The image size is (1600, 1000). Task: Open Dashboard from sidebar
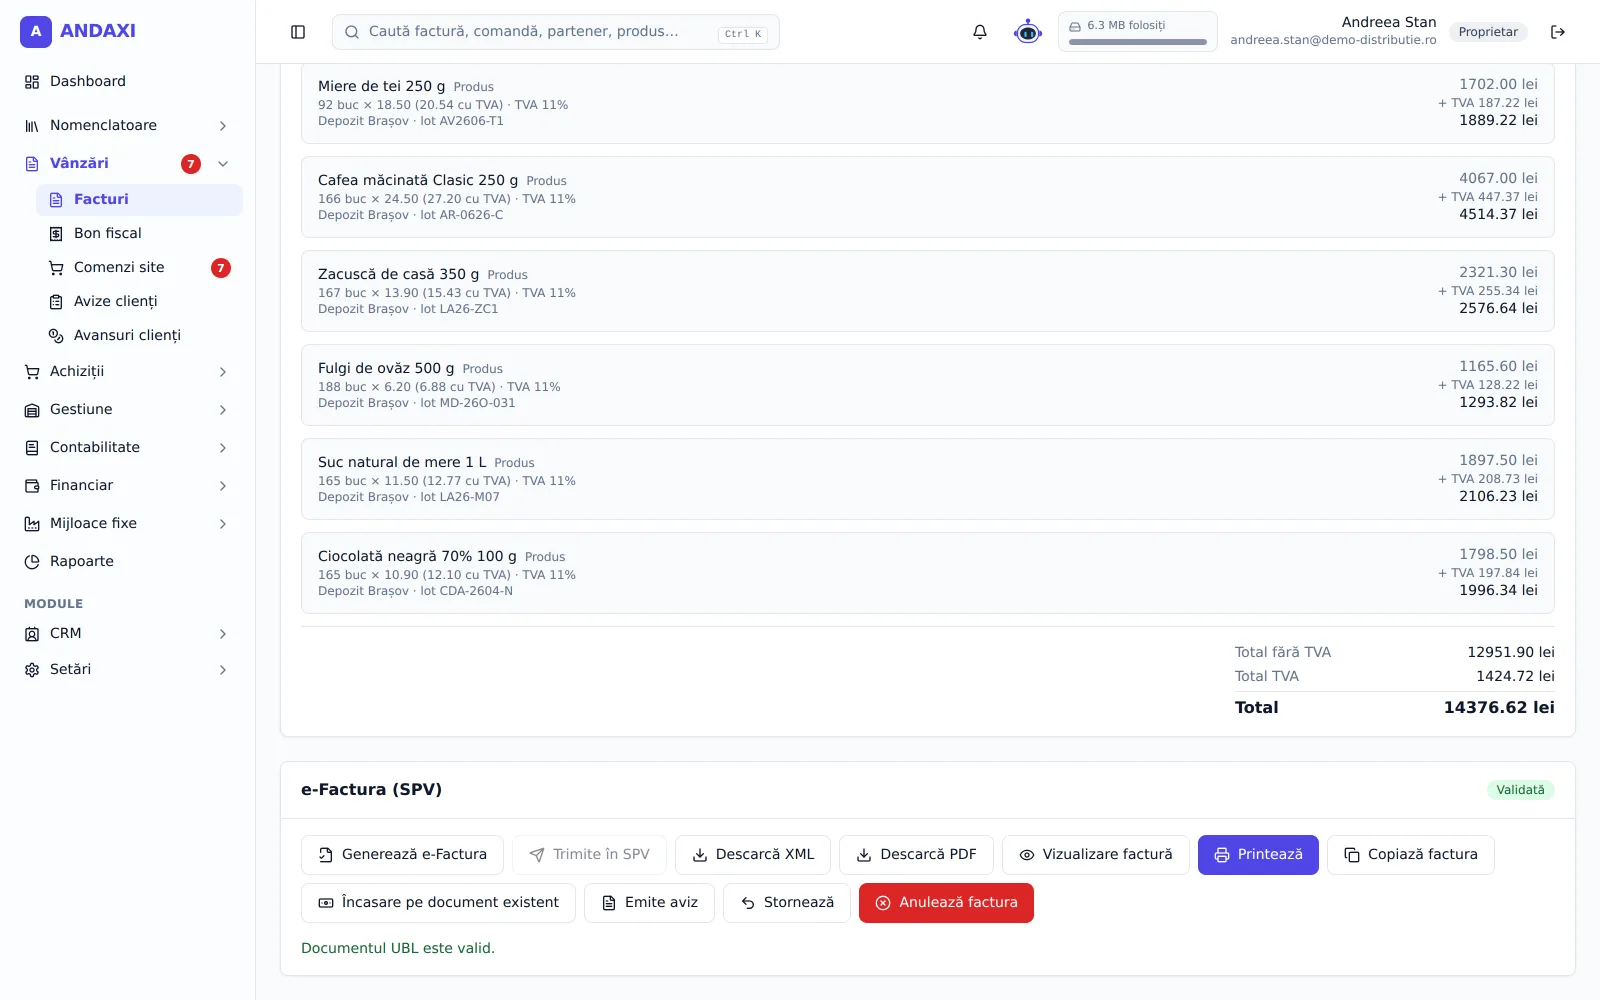pyautogui.click(x=128, y=81)
